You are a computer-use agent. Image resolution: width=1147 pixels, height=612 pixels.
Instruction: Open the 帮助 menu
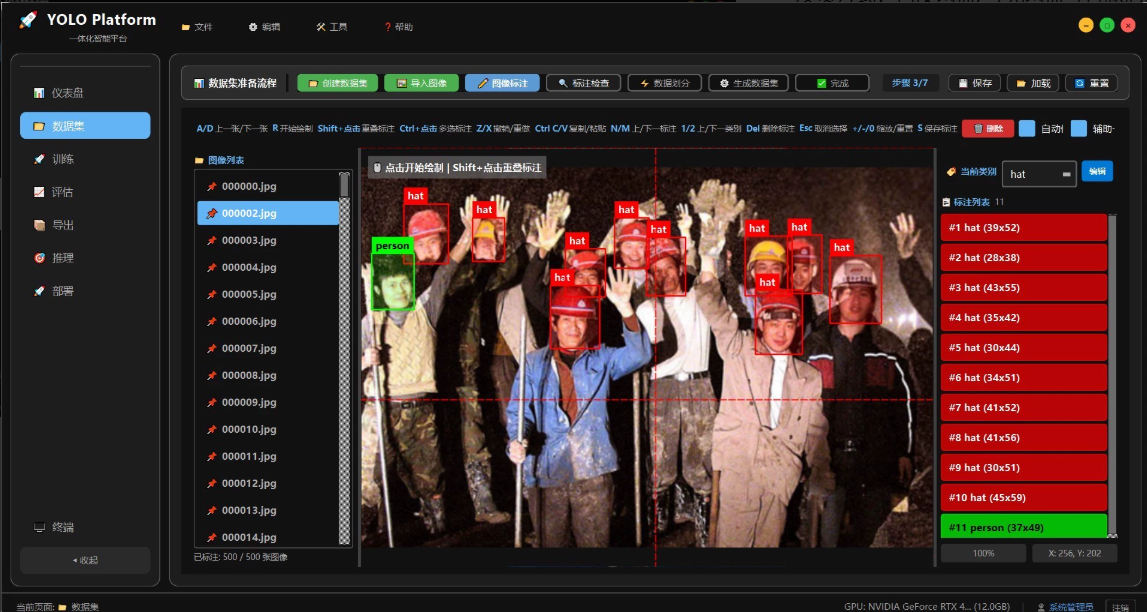[398, 27]
